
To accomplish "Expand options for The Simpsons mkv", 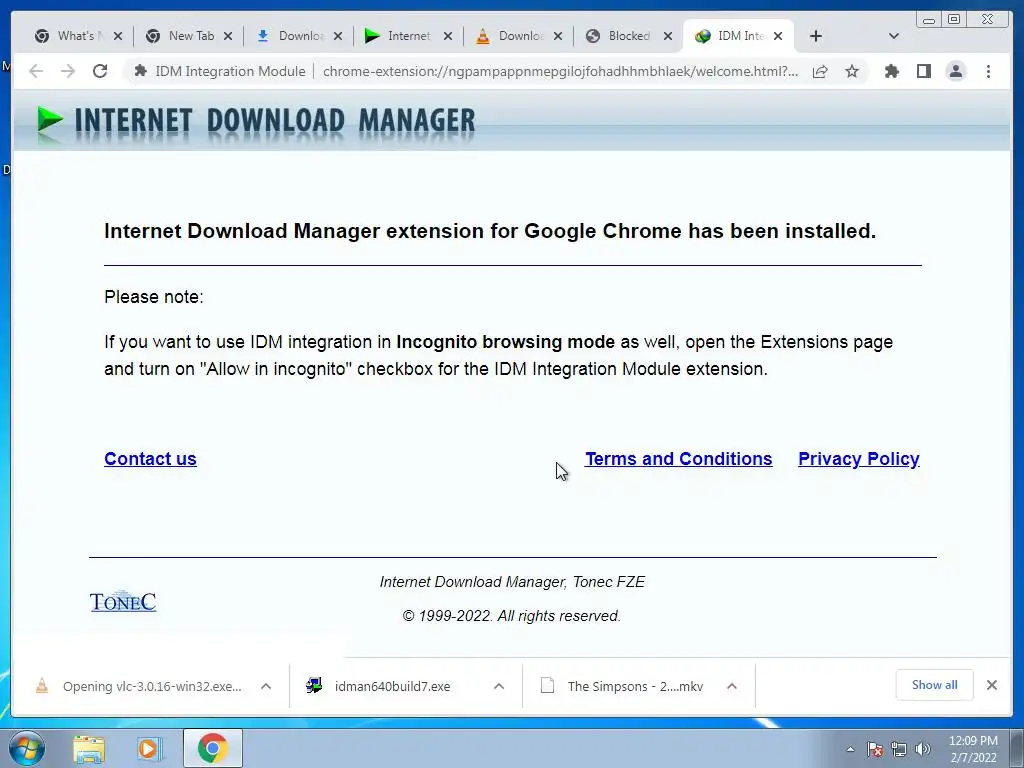I will (x=732, y=686).
